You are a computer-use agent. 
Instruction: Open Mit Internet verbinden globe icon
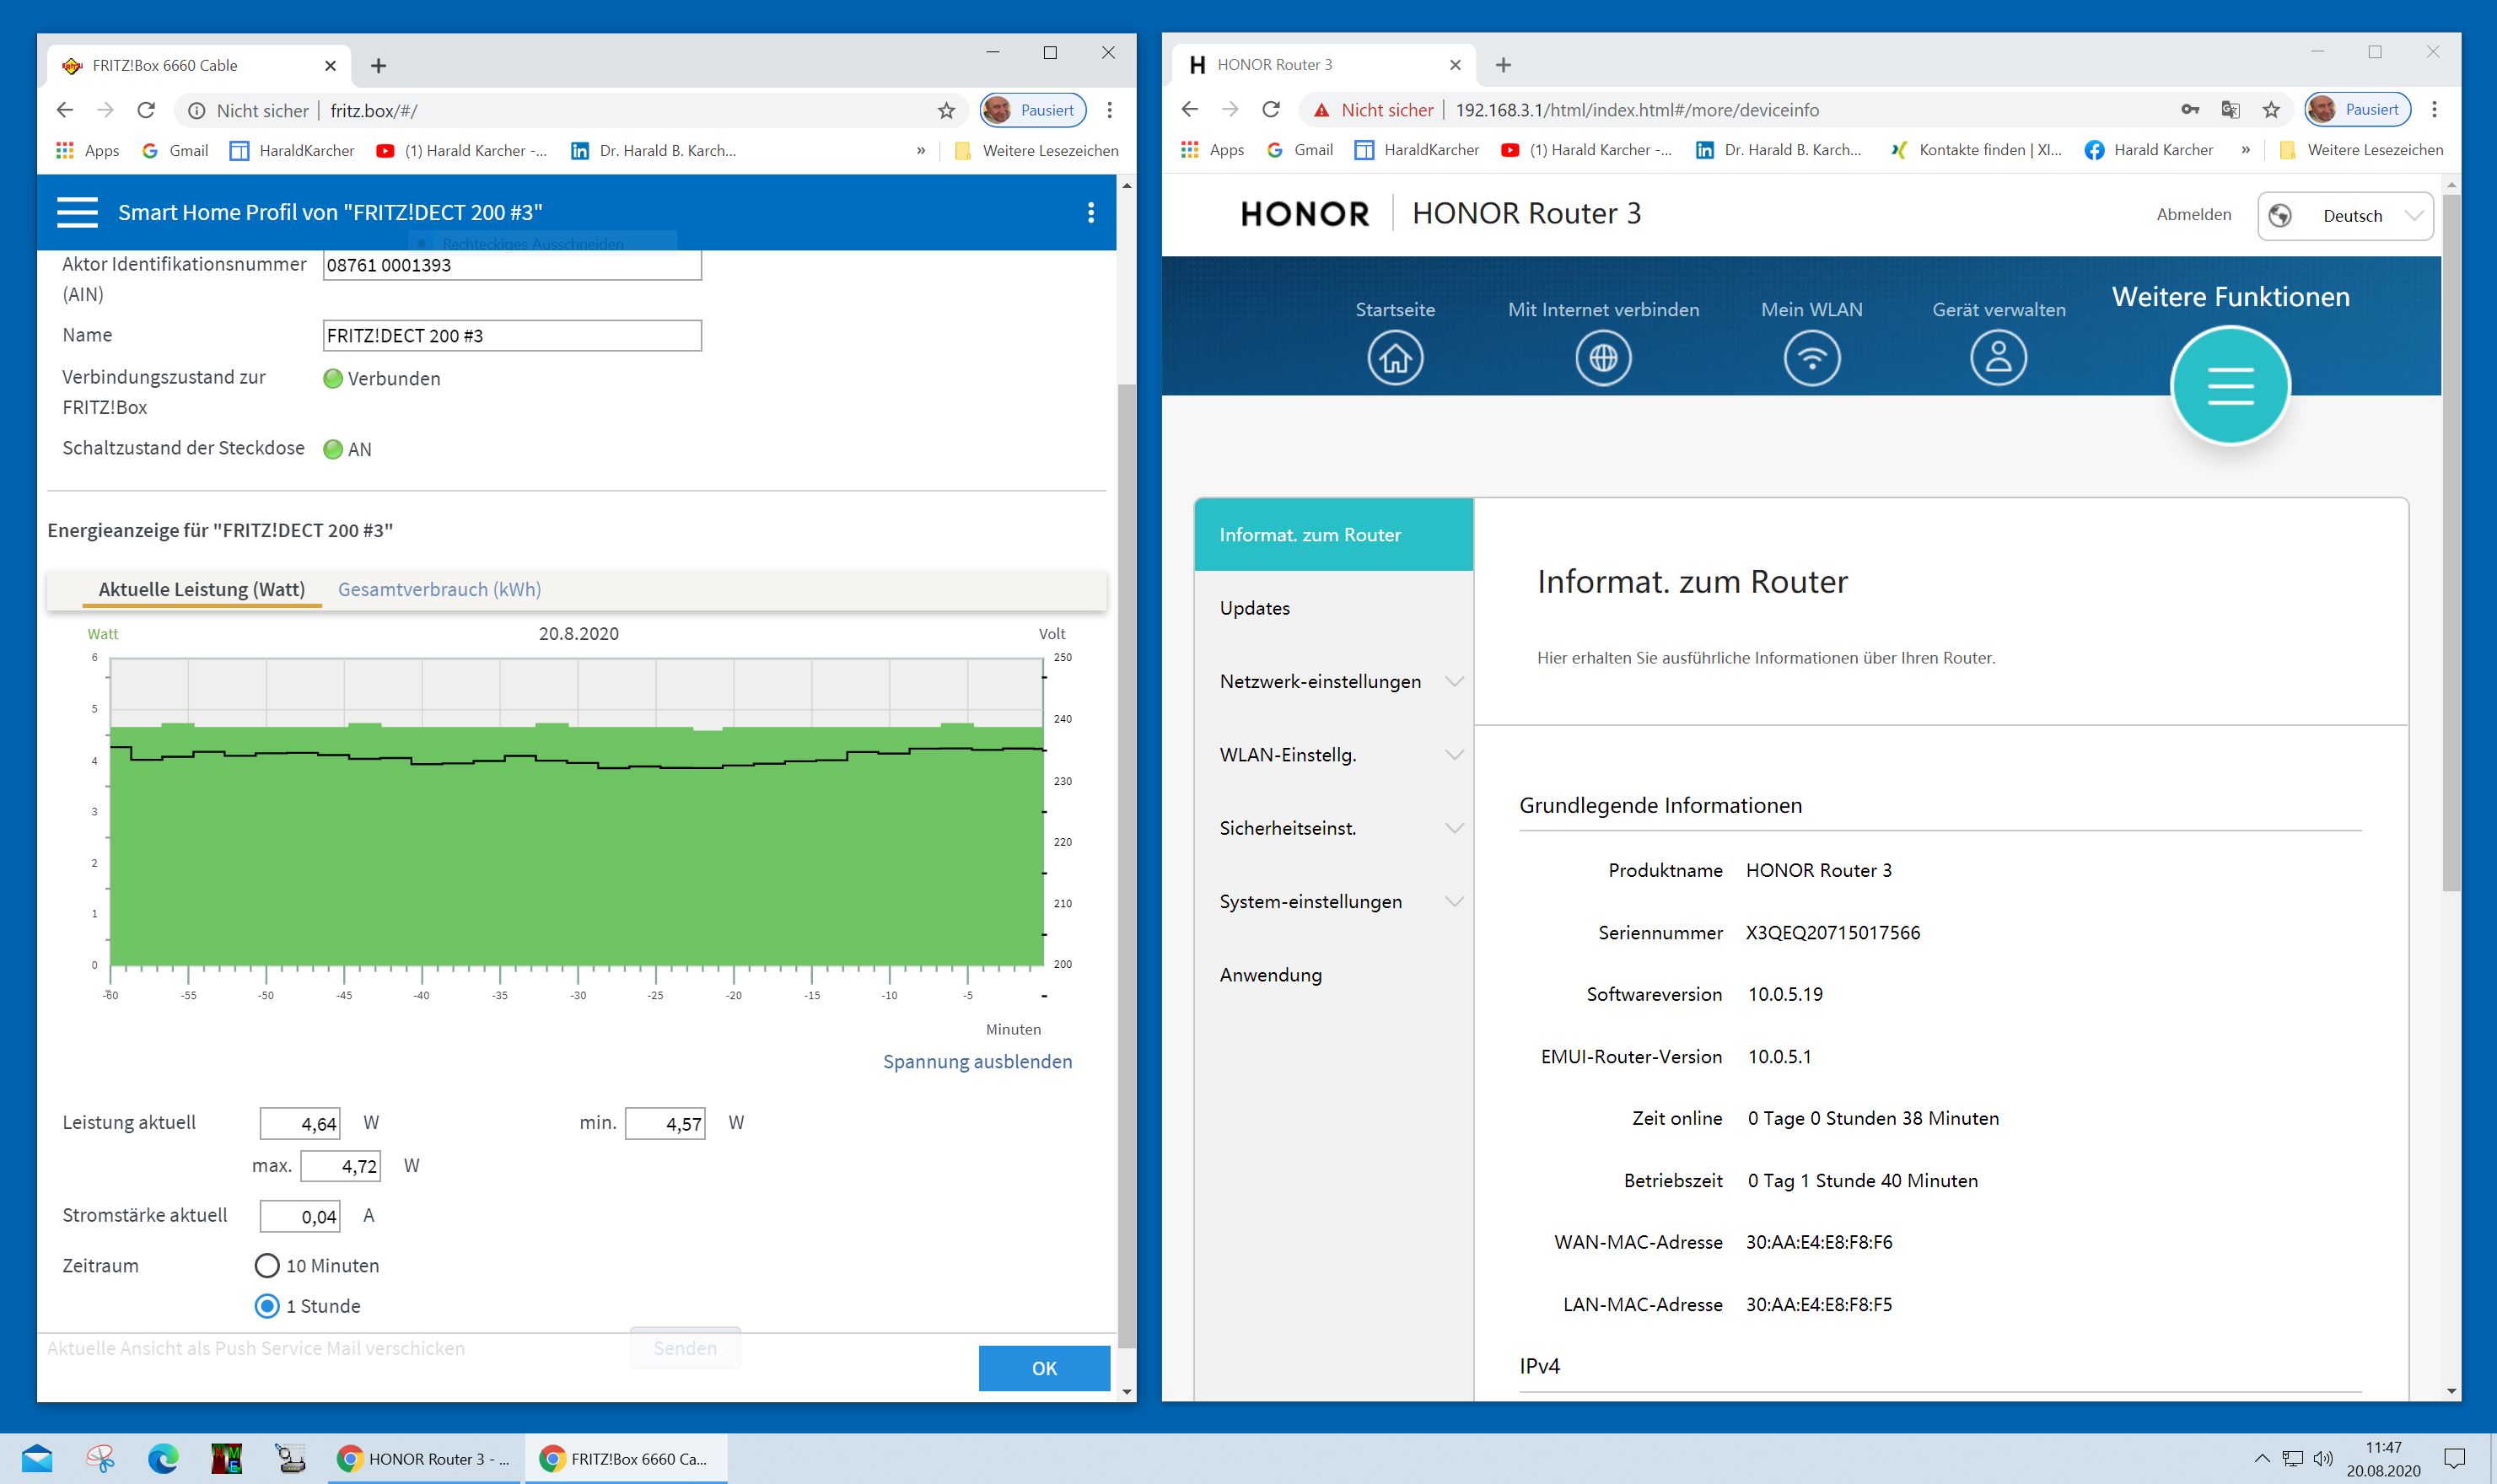click(x=1602, y=358)
